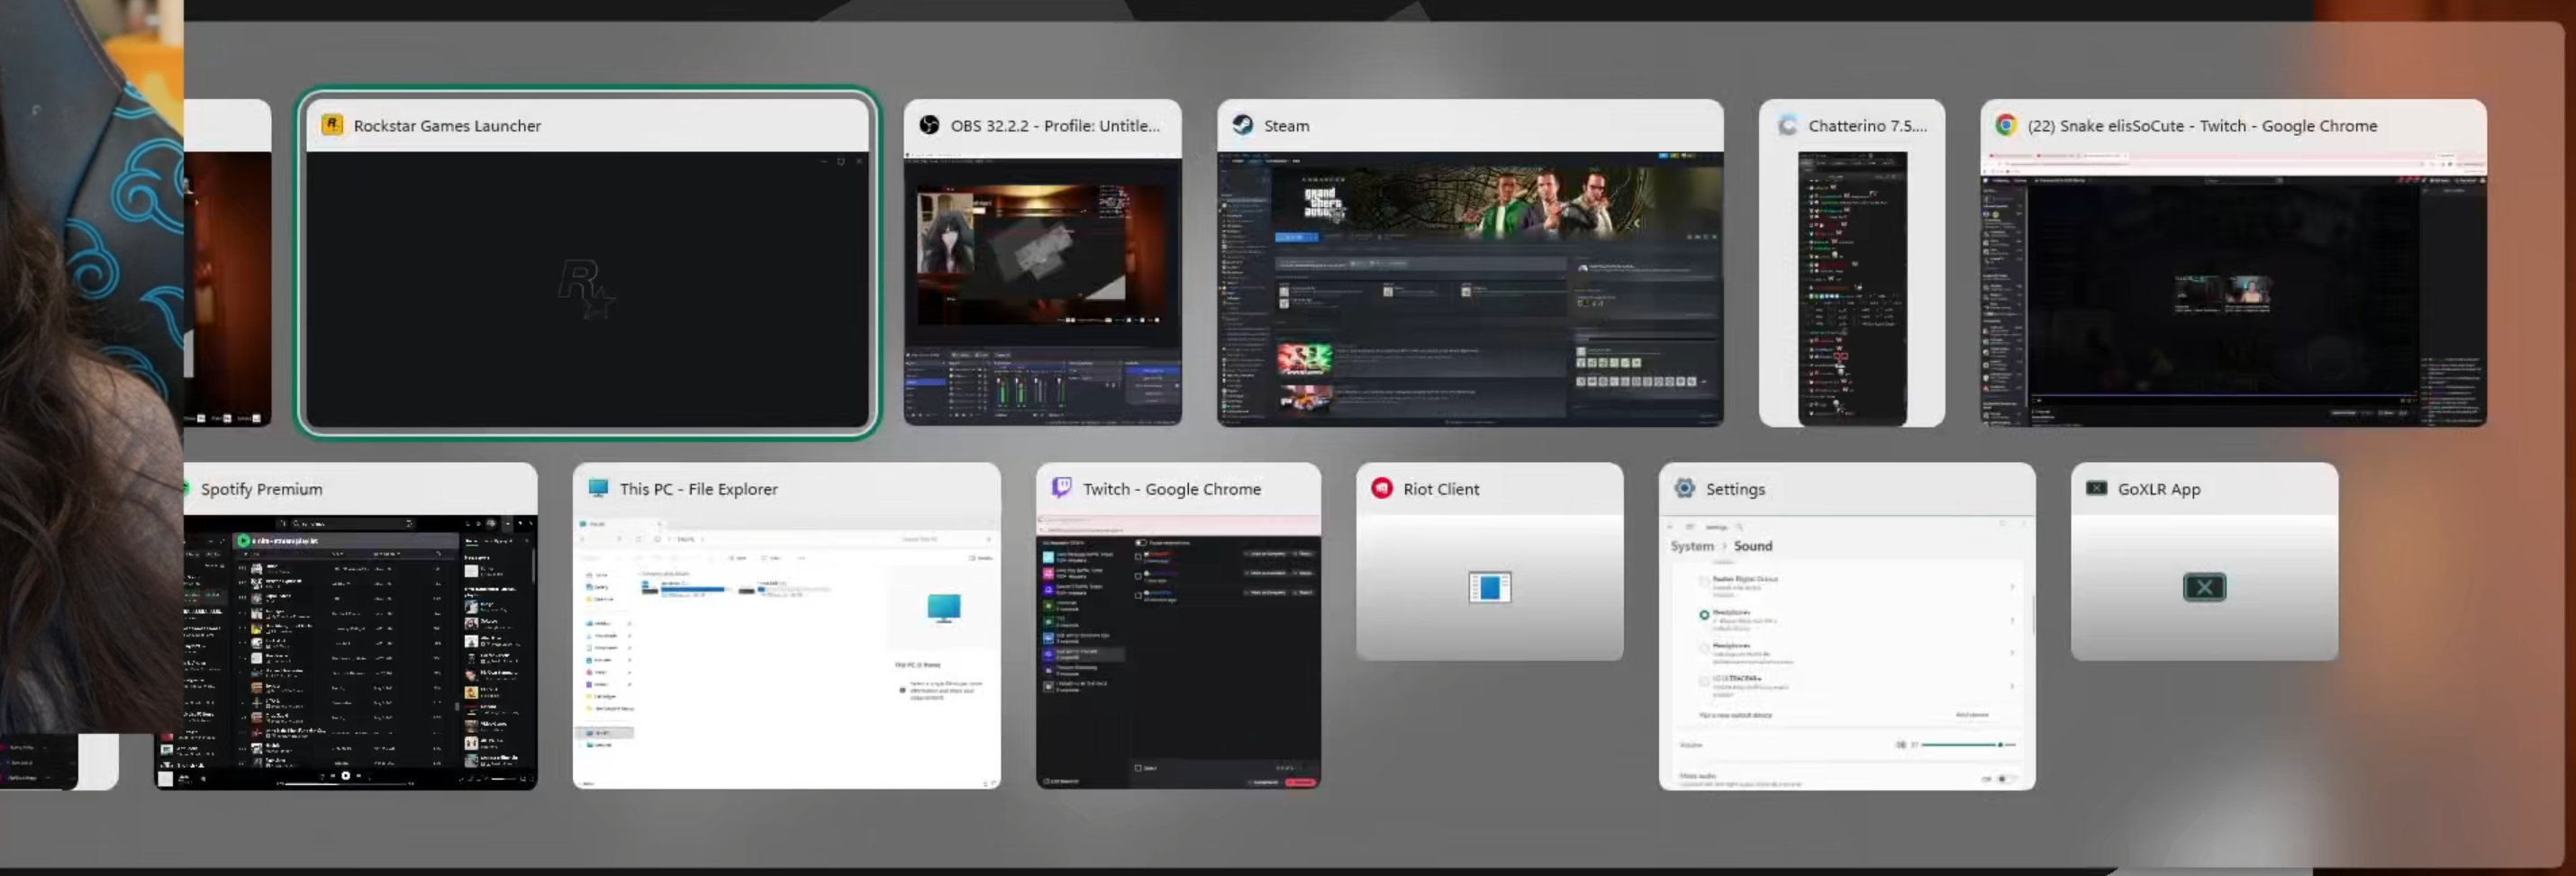2576x876 pixels.
Task: Click the "GoXLR App" title text
Action: pyautogui.click(x=2159, y=489)
